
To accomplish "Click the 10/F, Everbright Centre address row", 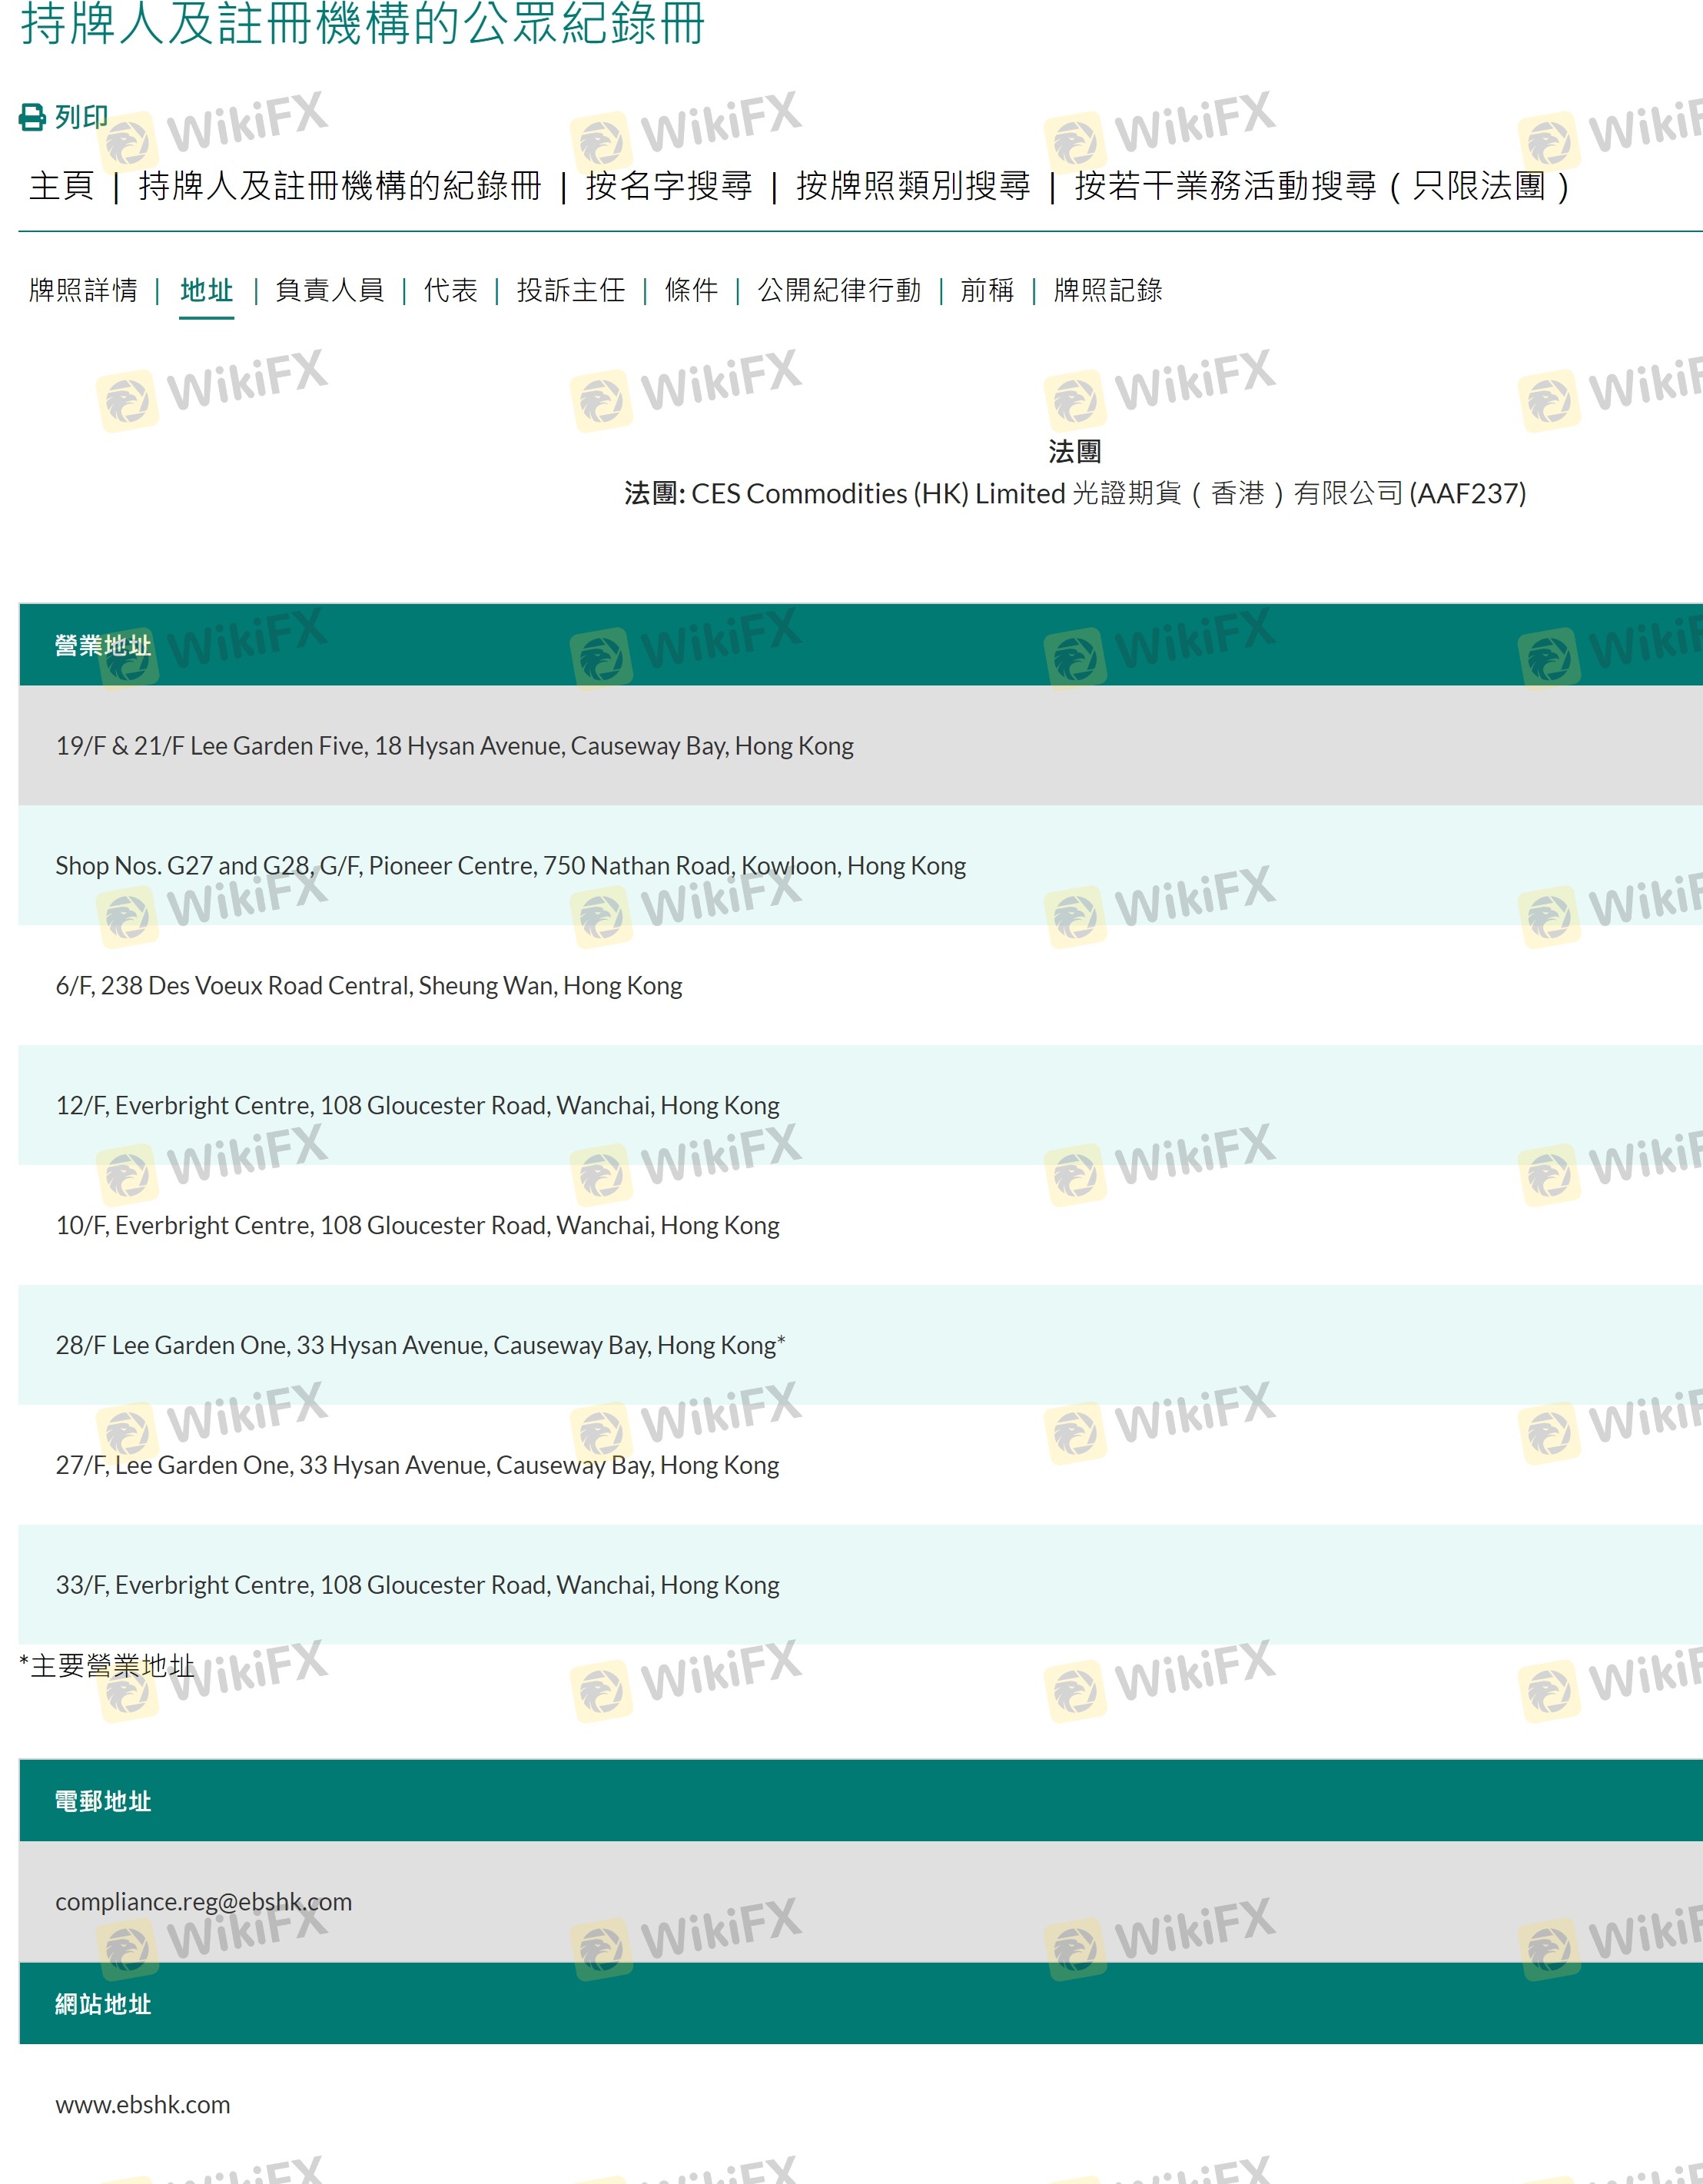I will click(x=861, y=1225).
